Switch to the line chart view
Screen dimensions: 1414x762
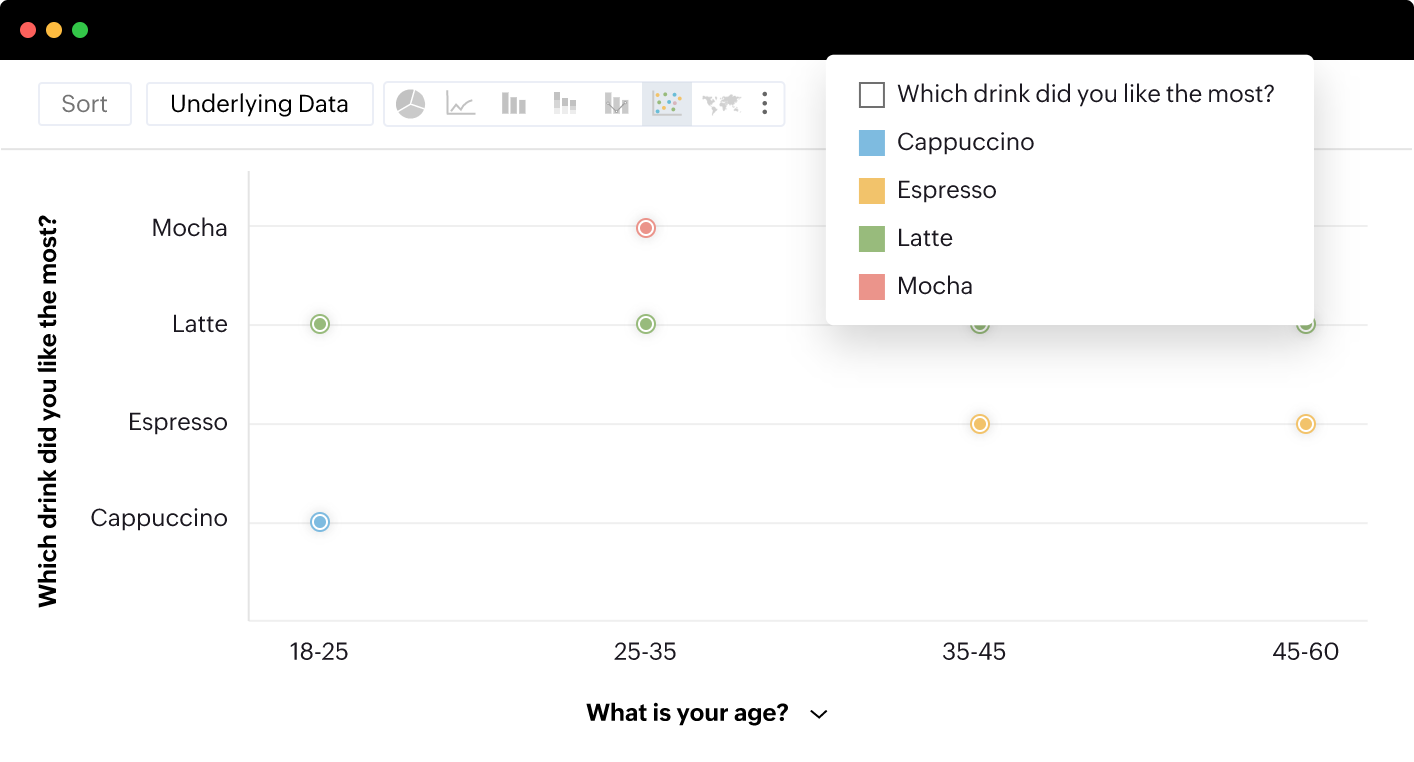coord(461,104)
